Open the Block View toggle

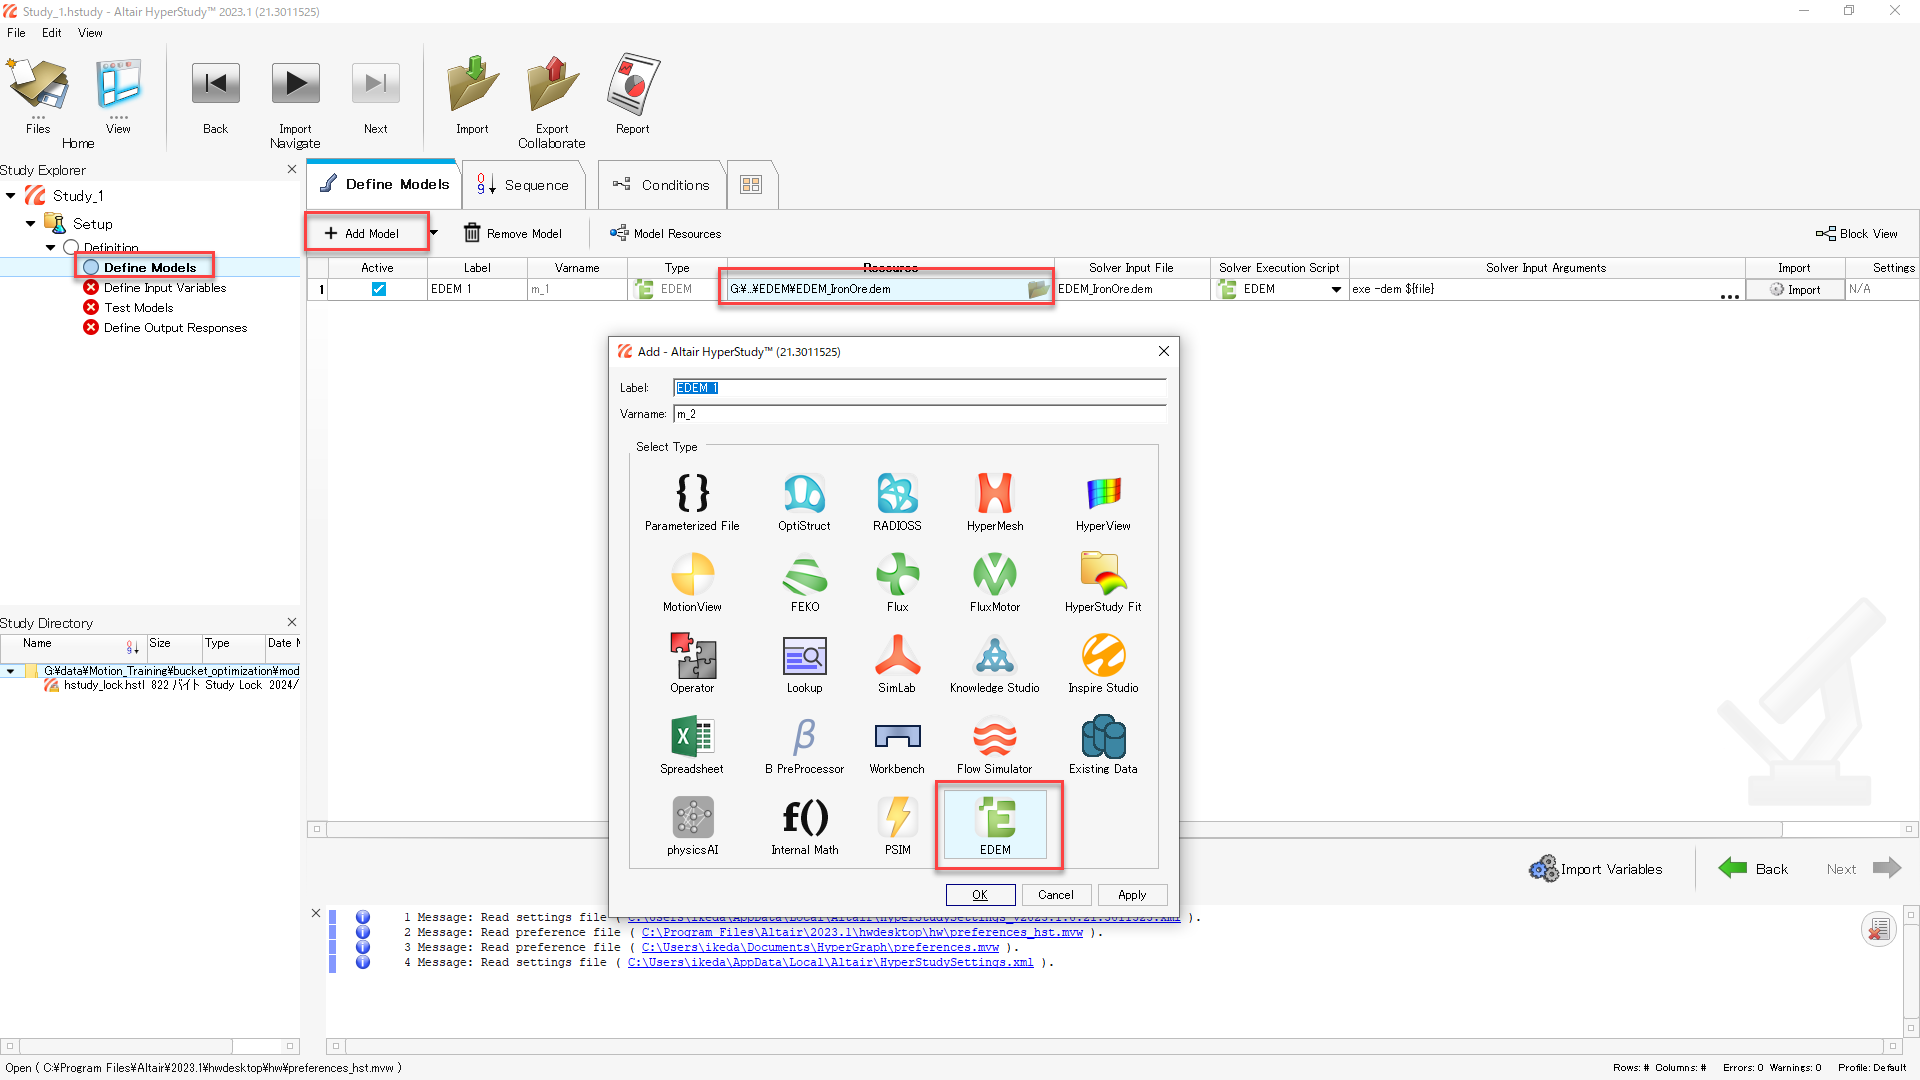pos(1856,233)
